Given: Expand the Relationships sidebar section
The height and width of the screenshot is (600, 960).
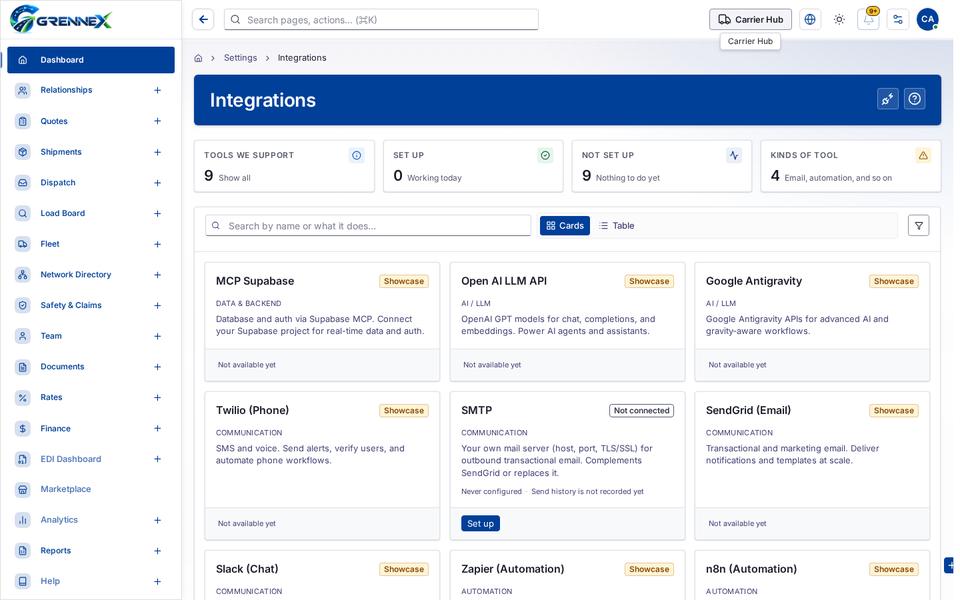Looking at the screenshot, I should (x=157, y=90).
